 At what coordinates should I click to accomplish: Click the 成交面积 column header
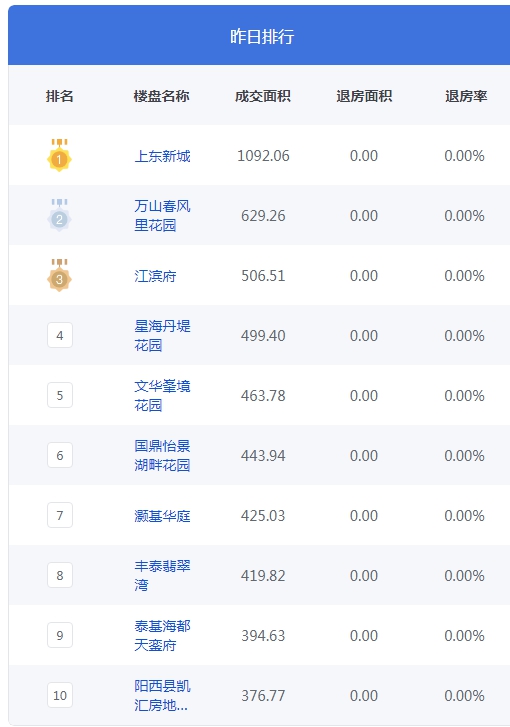tap(262, 96)
